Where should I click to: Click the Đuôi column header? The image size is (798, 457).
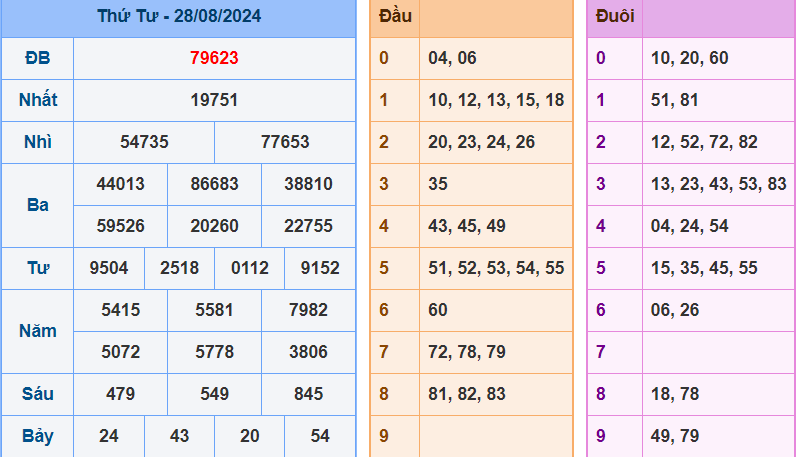coord(615,16)
